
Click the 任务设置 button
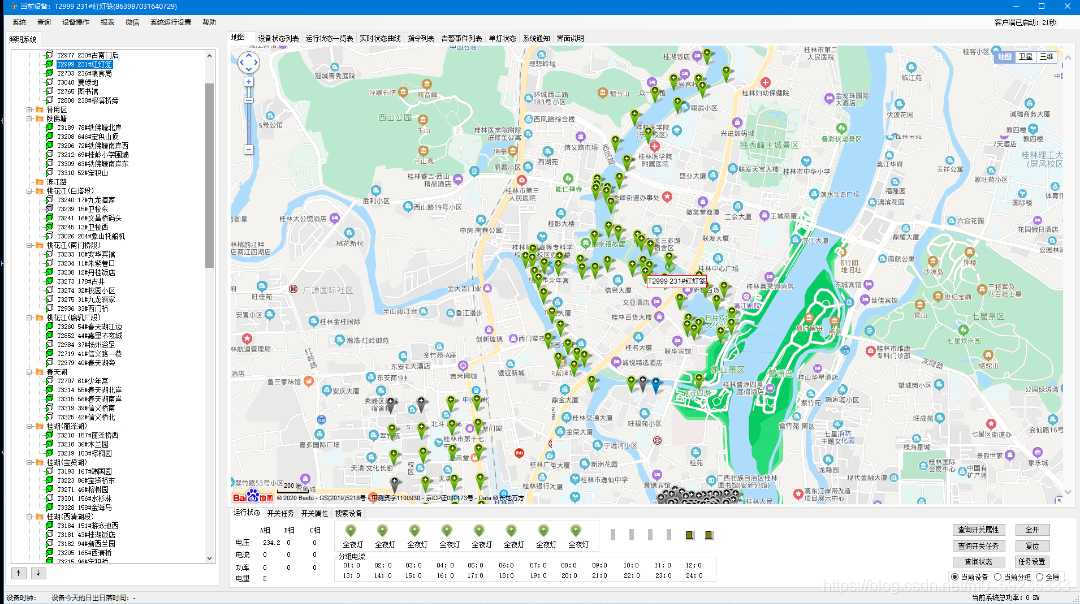[1031, 561]
